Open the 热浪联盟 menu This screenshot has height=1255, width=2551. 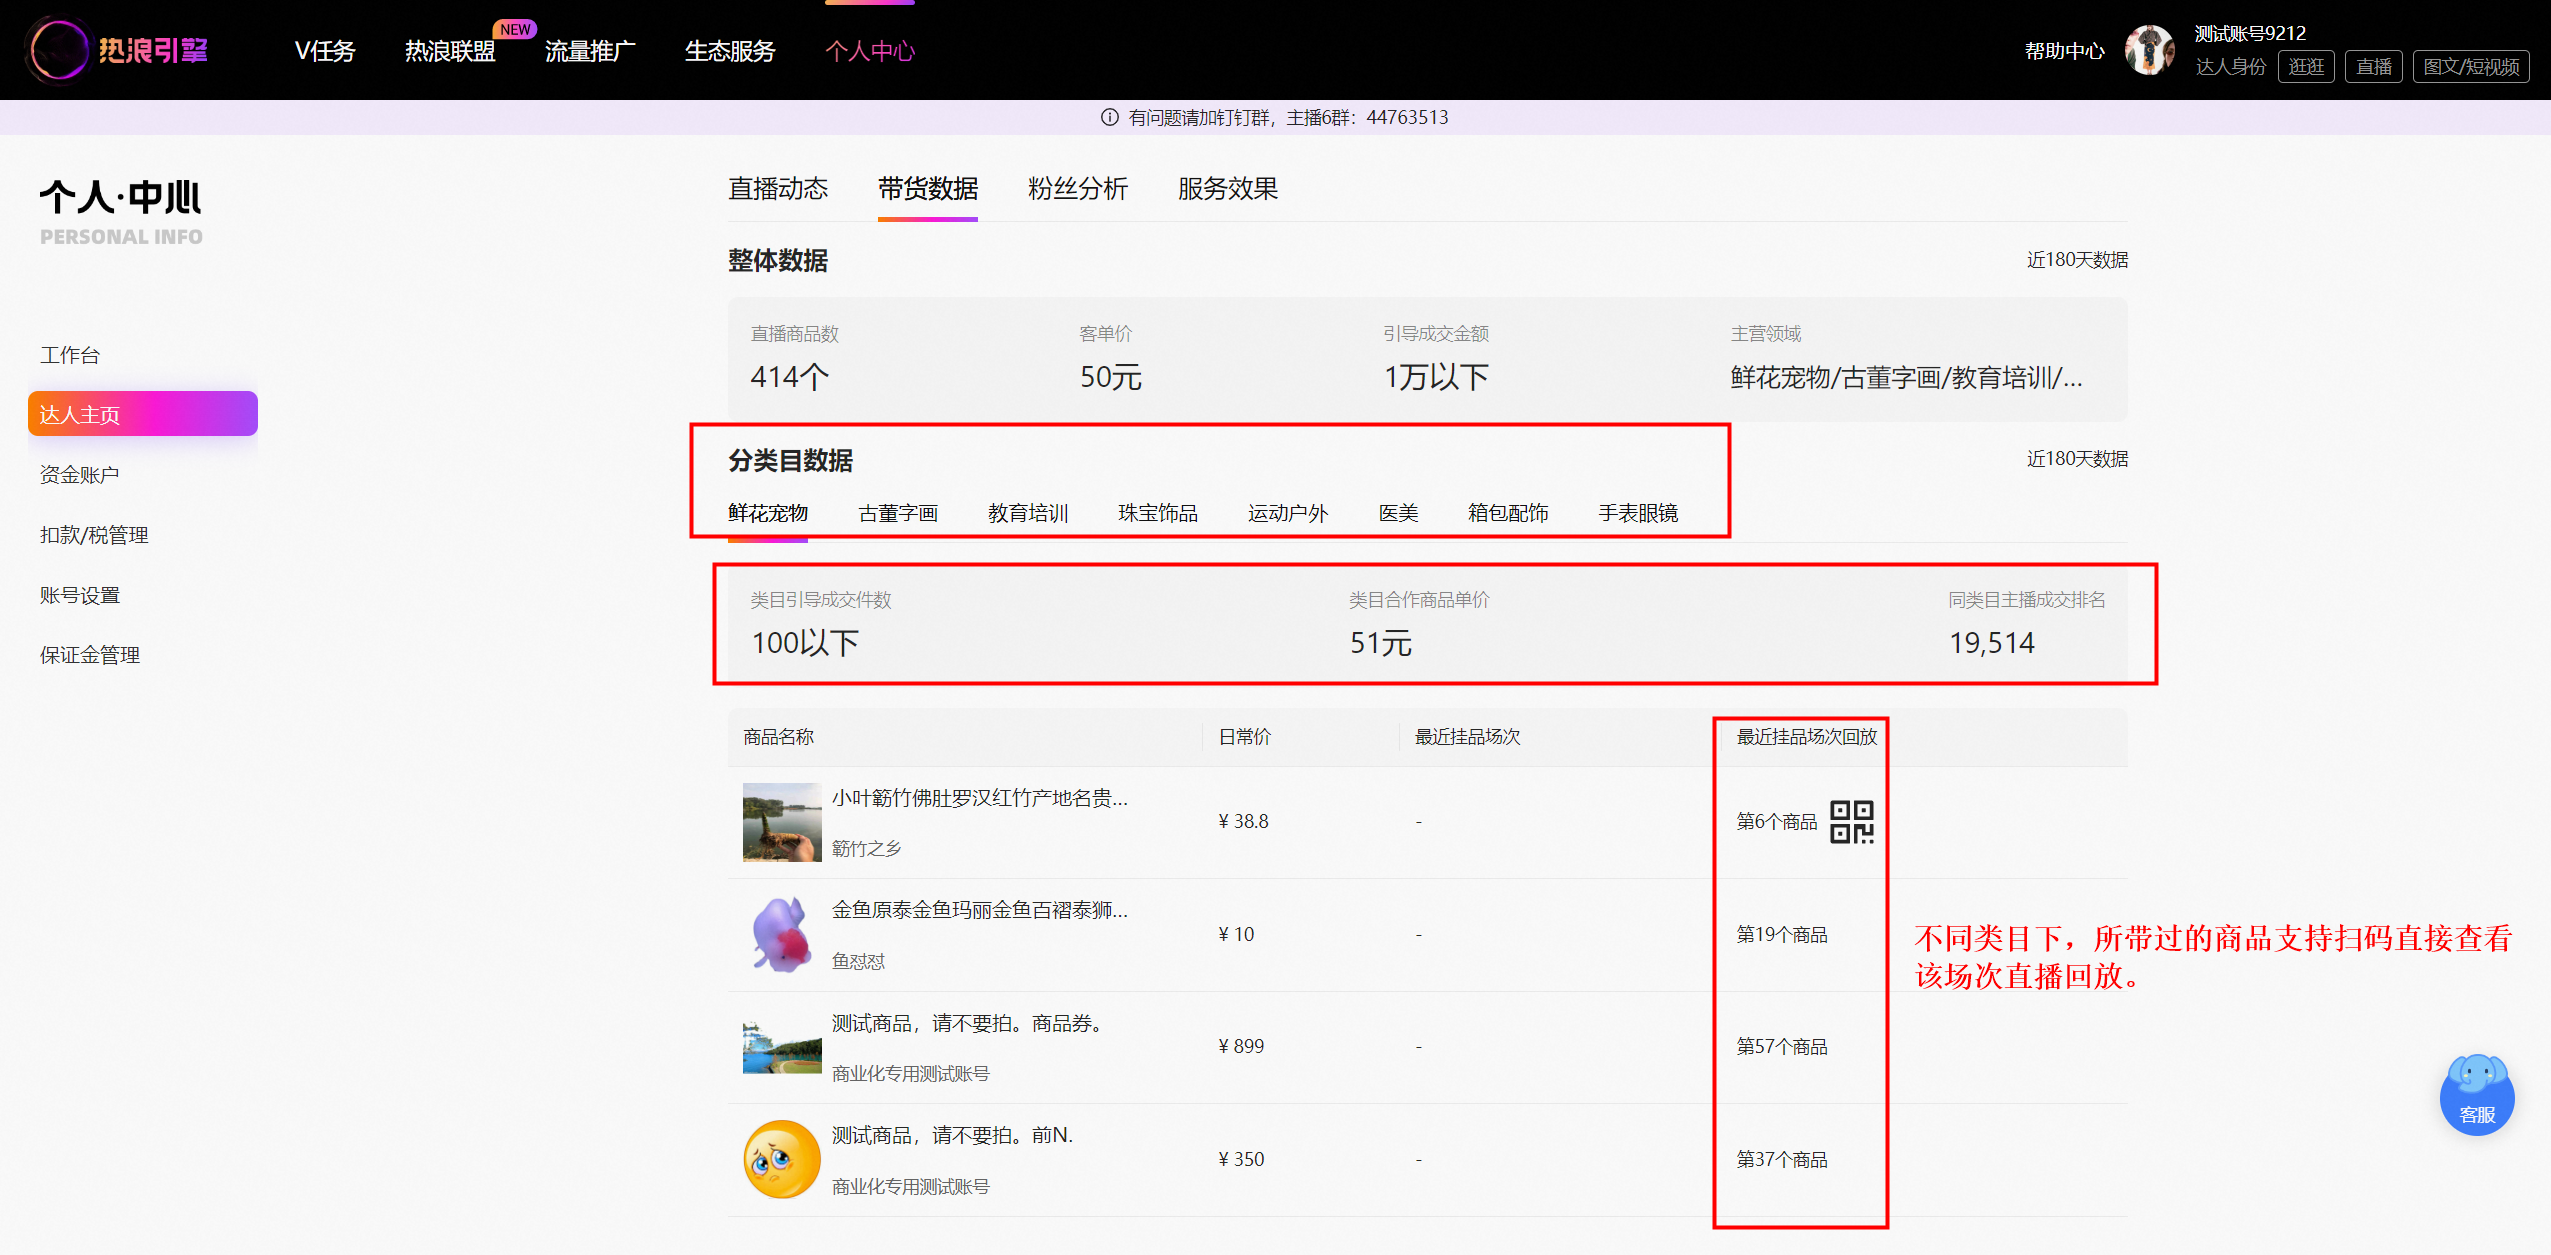[450, 51]
